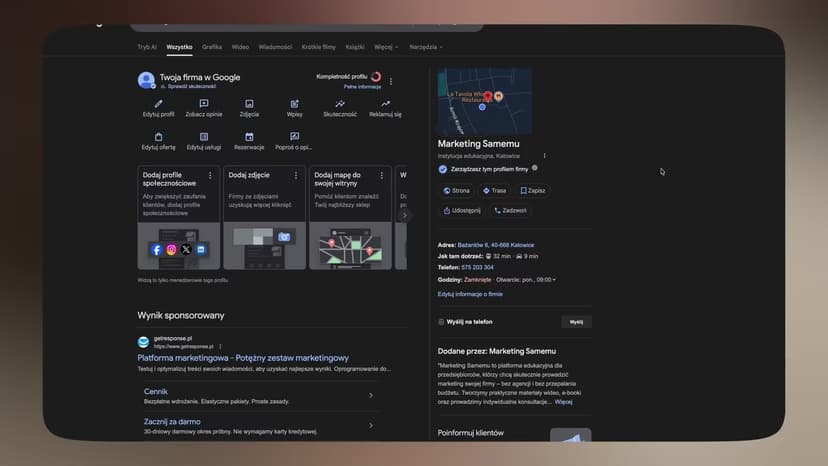Open options on Dodaj profile społecznościowe card

(210, 175)
